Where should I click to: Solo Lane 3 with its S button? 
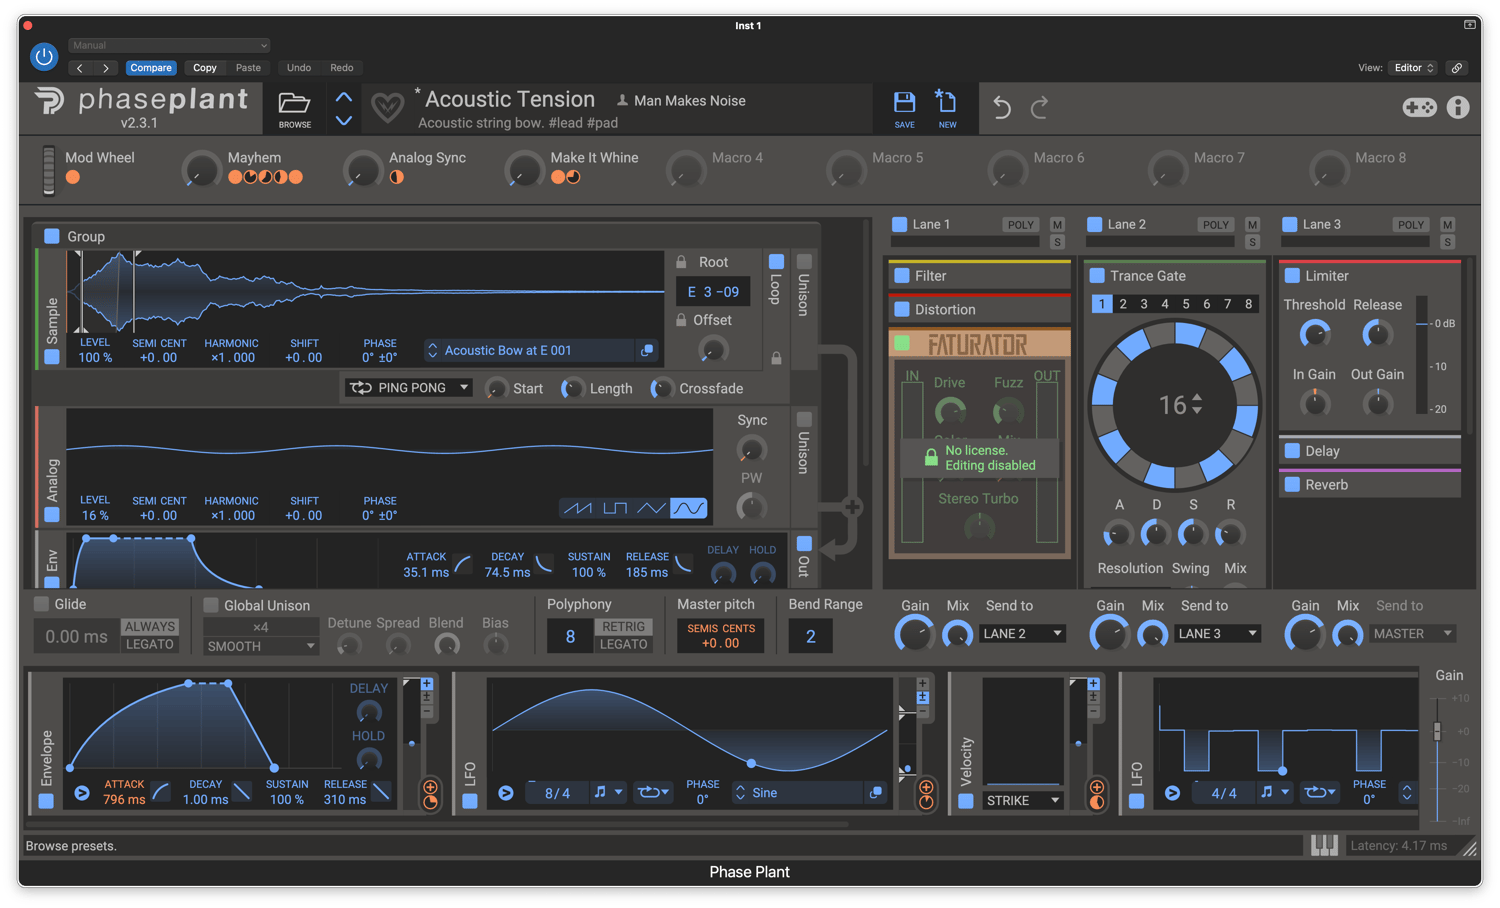click(x=1447, y=242)
